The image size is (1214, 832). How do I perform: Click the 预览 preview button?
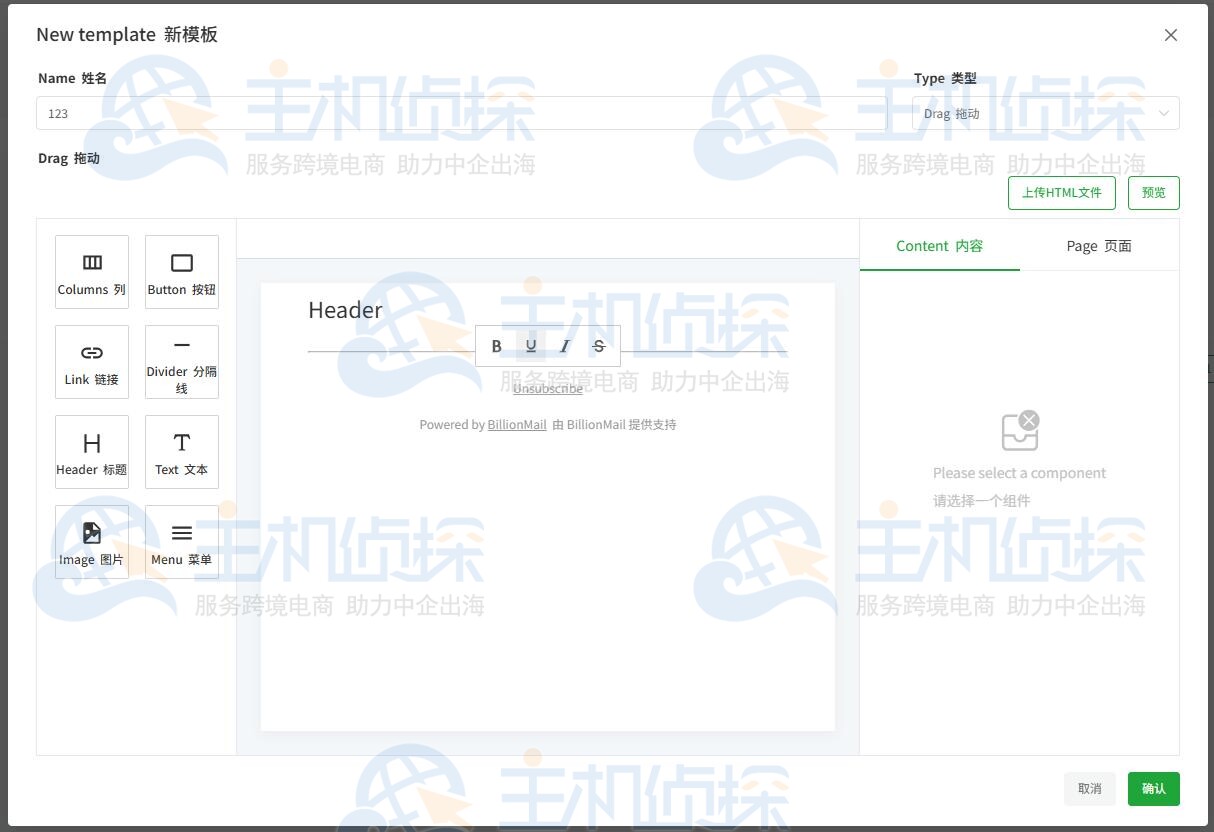click(x=1153, y=192)
